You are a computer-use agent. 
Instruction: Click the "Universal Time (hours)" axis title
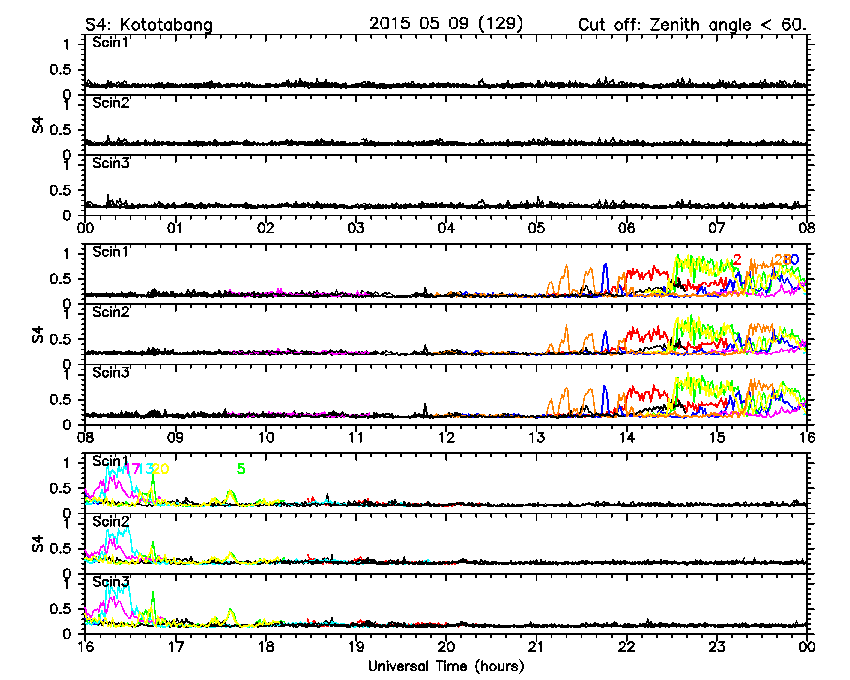pos(446,666)
